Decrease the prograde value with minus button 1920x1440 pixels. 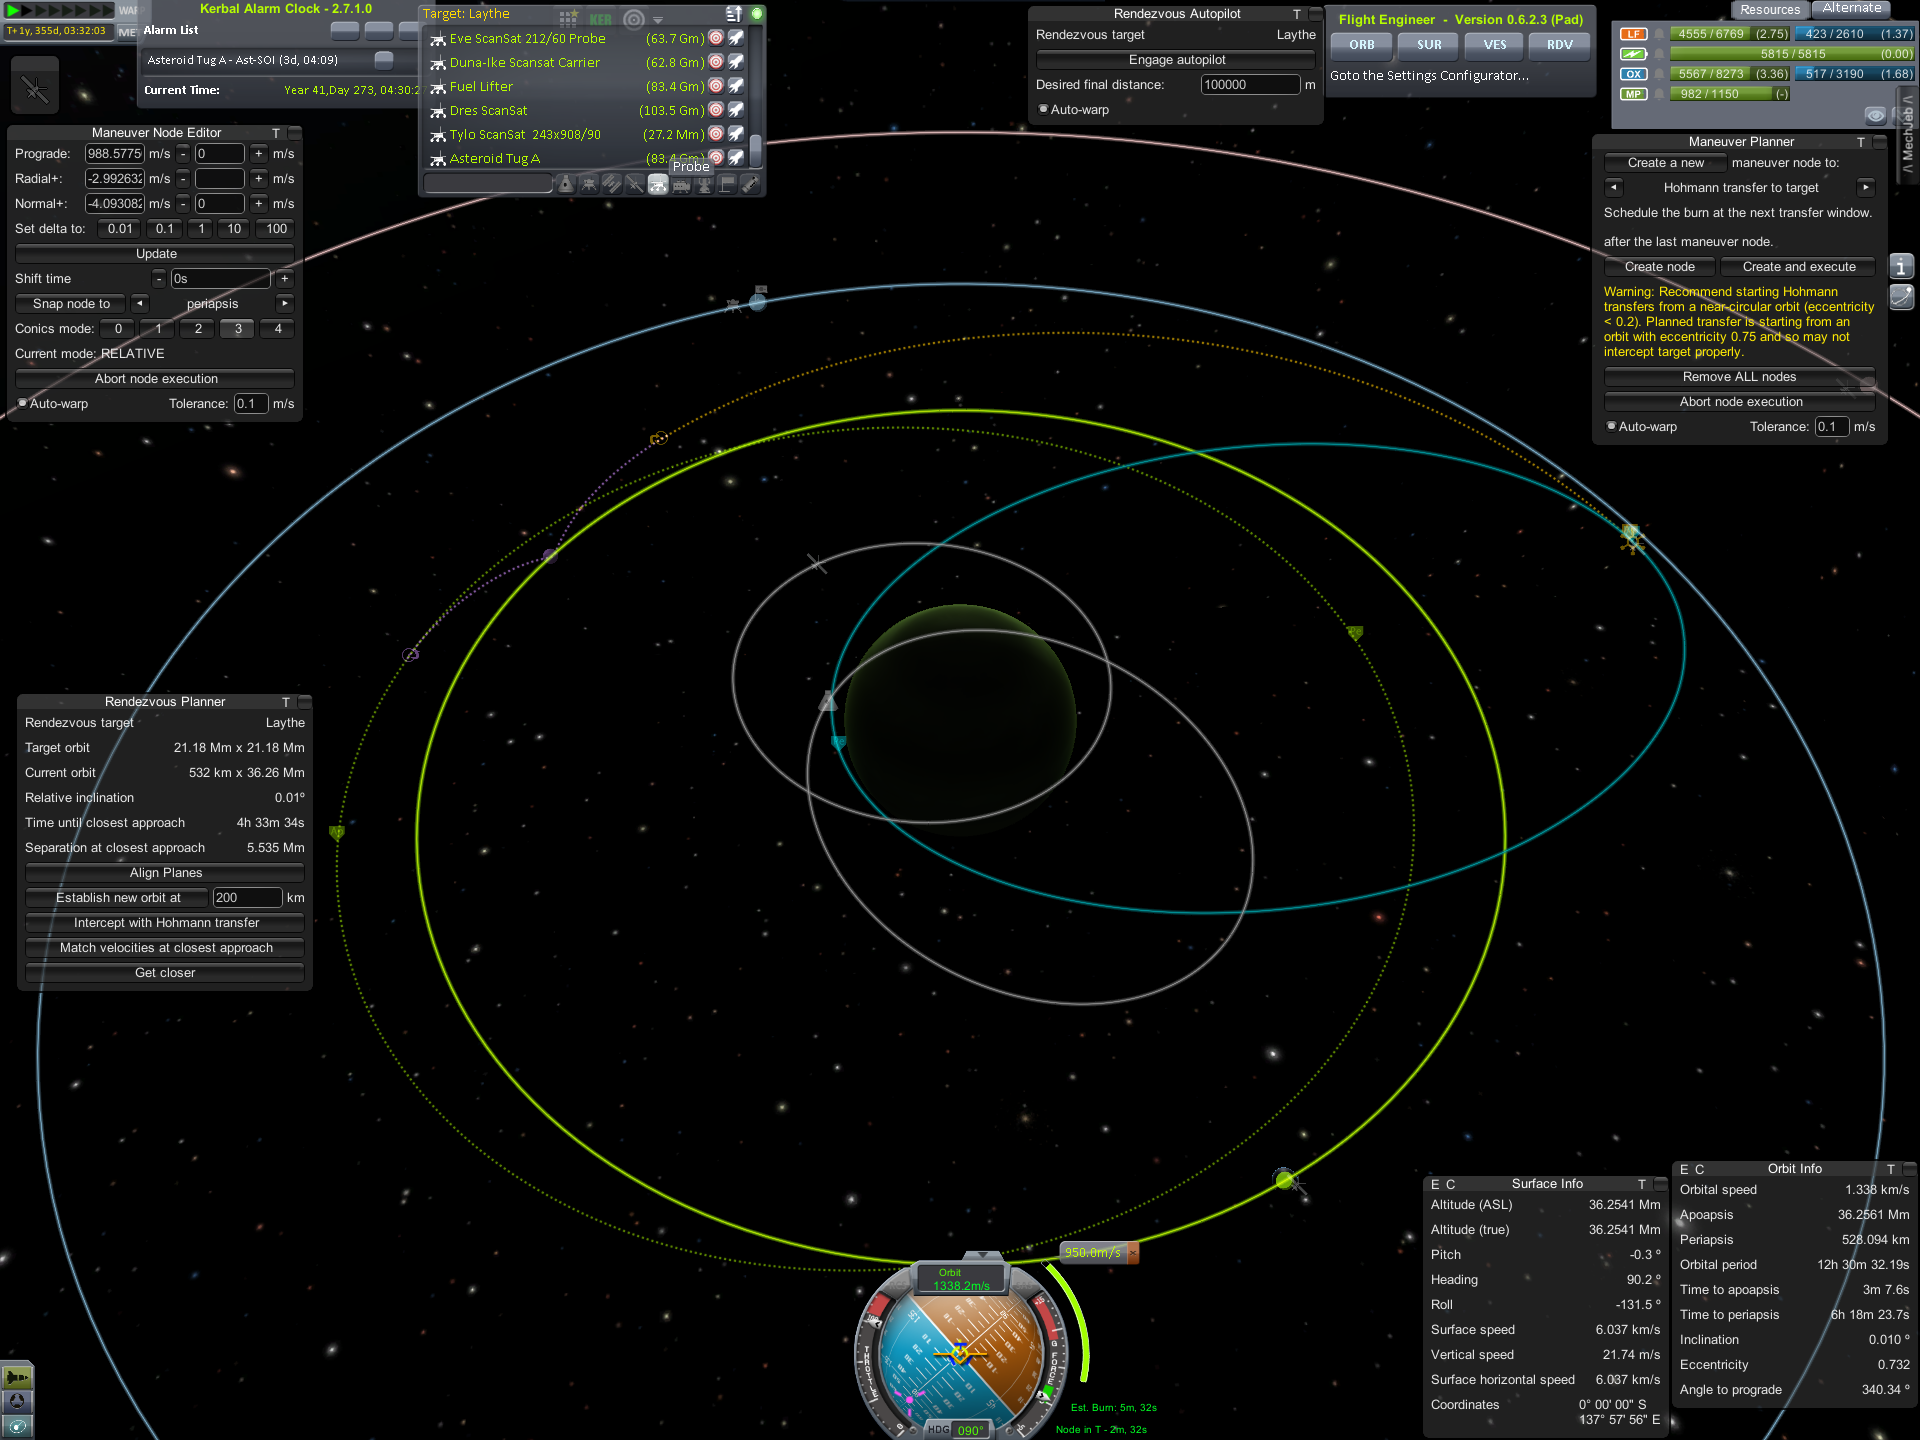[x=183, y=154]
